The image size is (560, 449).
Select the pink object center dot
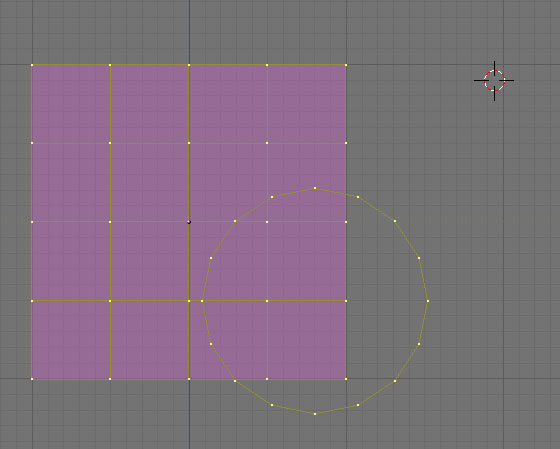click(189, 222)
